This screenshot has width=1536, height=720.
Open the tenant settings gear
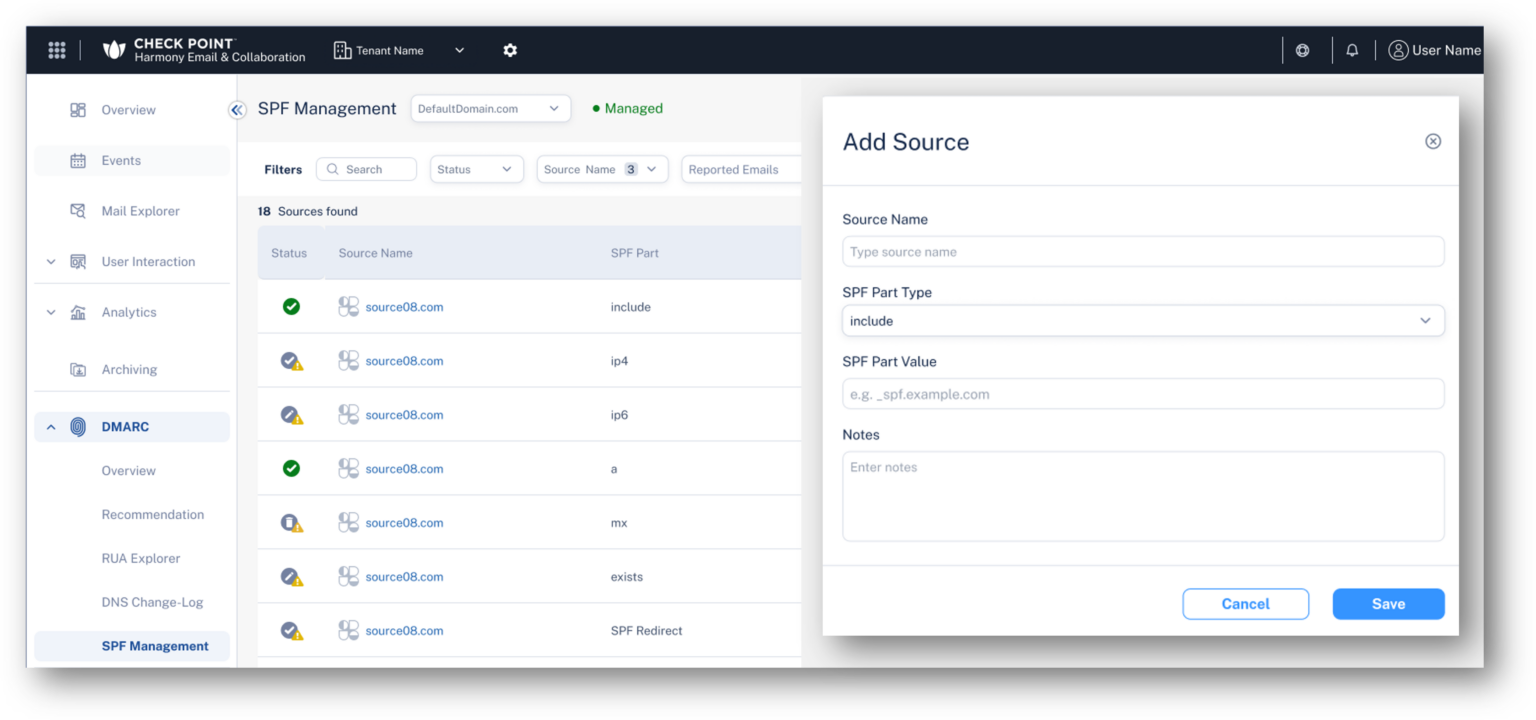point(510,50)
